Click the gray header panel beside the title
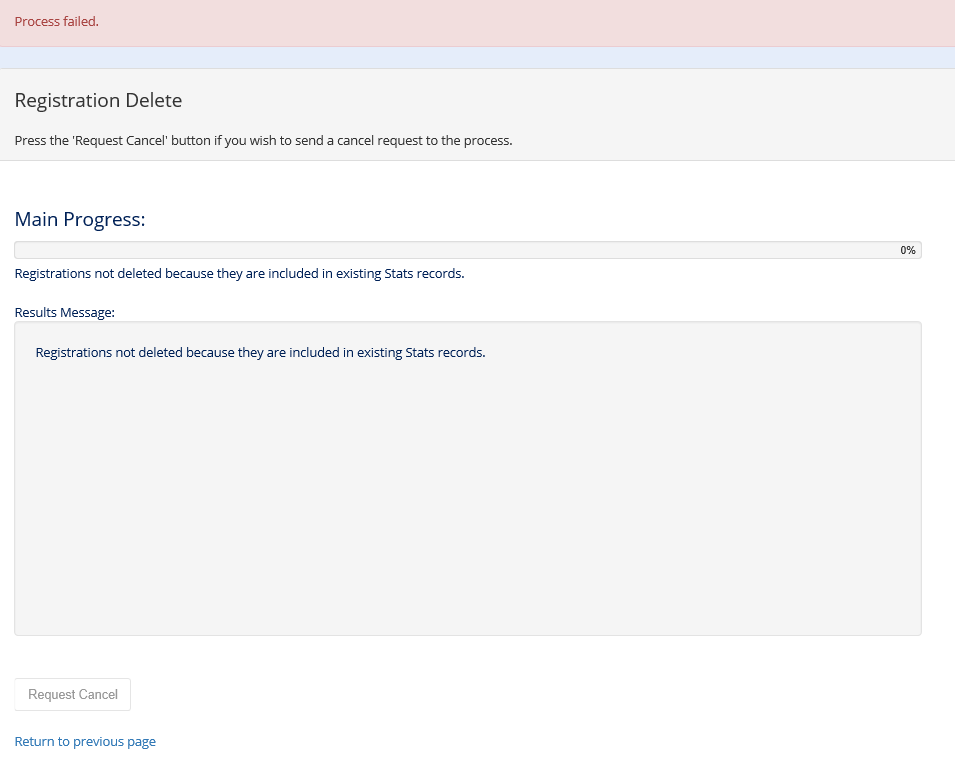Screen dimensions: 955x763 (x=600, y=101)
